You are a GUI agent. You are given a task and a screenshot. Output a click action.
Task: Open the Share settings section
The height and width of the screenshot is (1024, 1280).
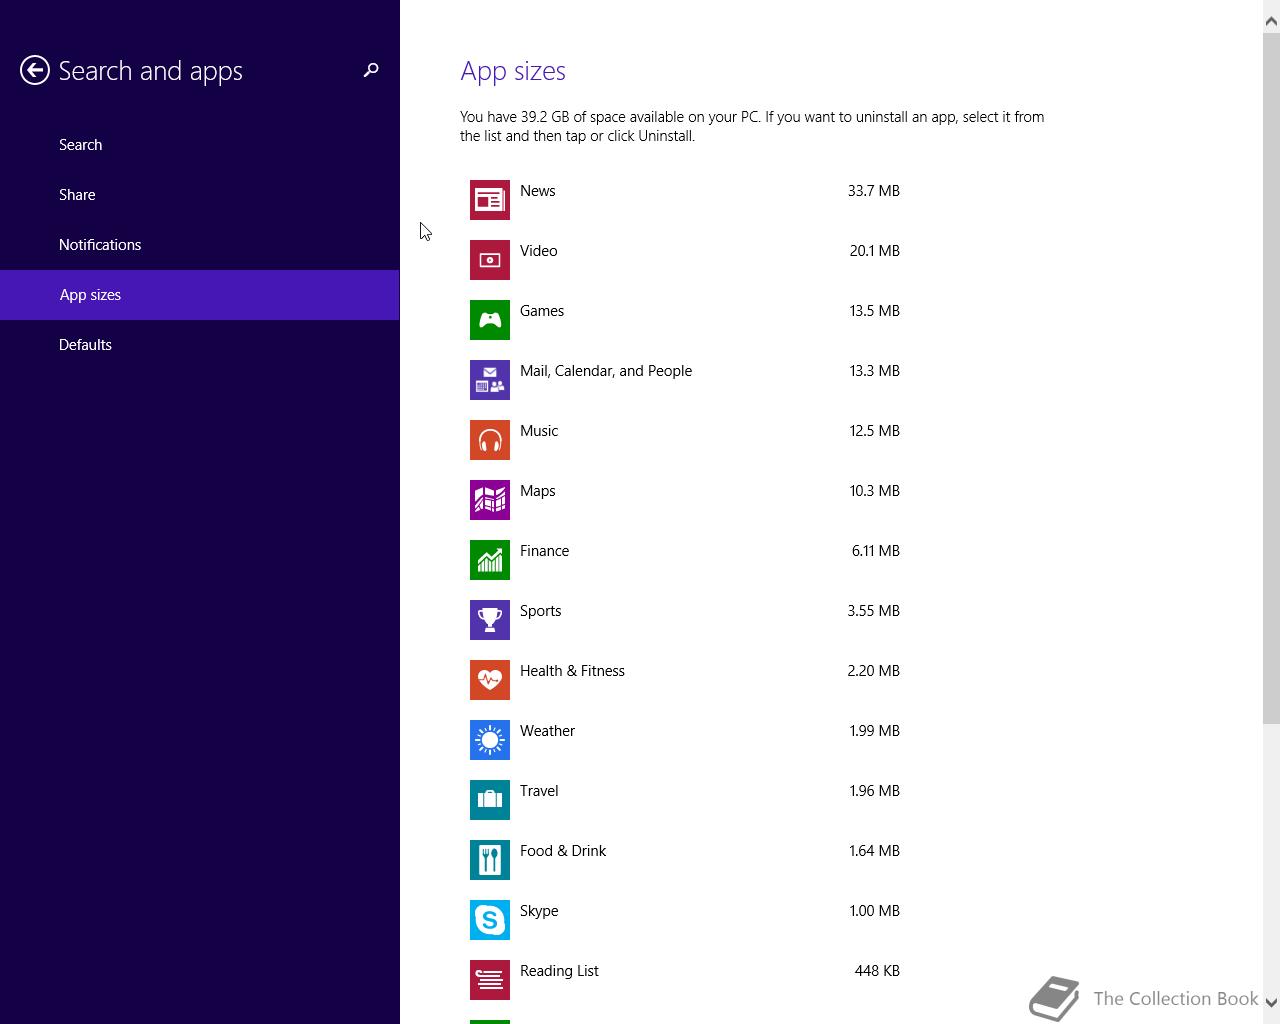click(x=200, y=195)
